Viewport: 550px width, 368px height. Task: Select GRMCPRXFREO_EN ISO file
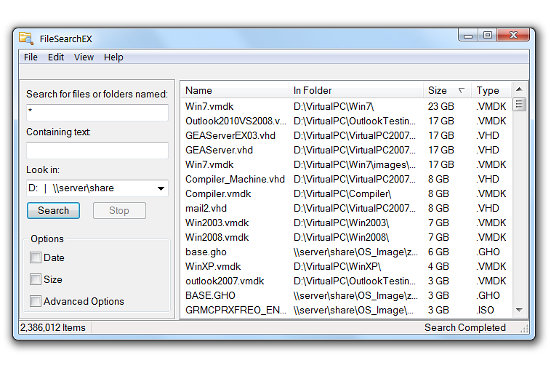point(346,310)
